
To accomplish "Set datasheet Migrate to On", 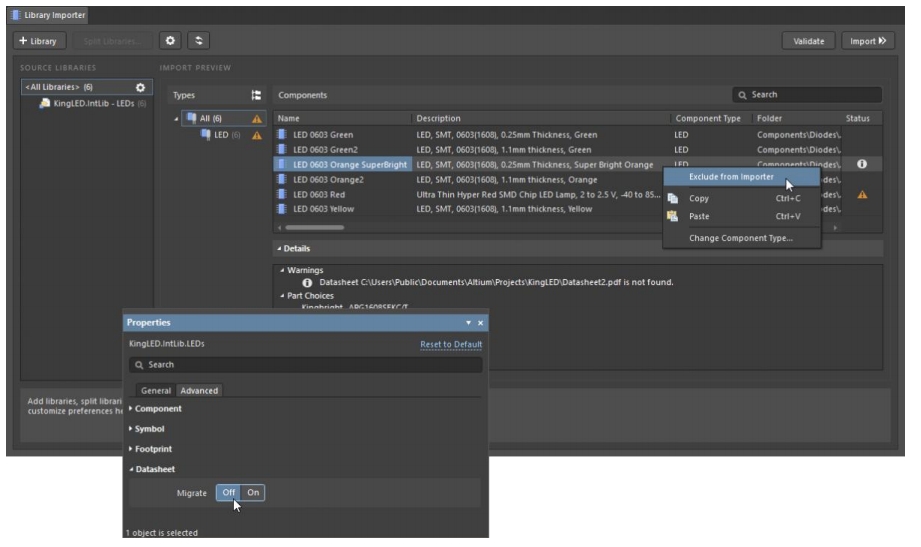I will (253, 492).
